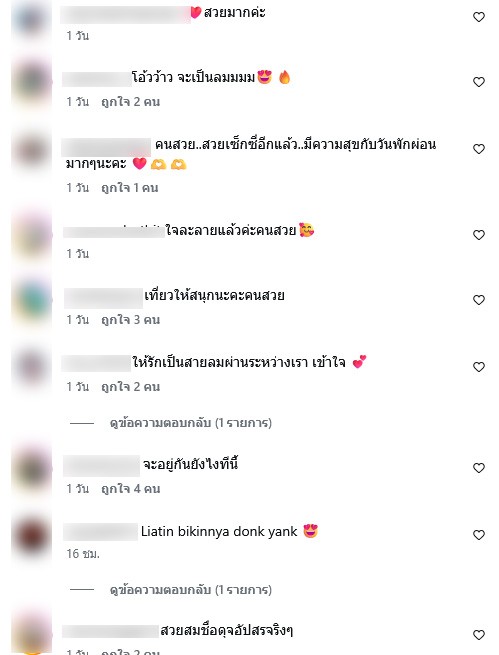Expand replies under the 'ให้รักเป็นสายลม' comment
The height and width of the screenshot is (655, 499).
(190, 423)
